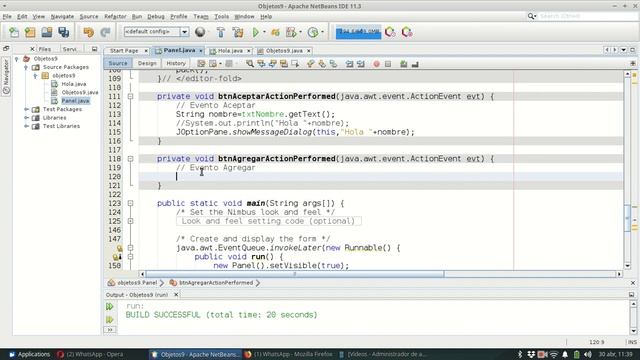Image resolution: width=640 pixels, height=360 pixels.
Task: Open the File menu
Action: coord(7,17)
